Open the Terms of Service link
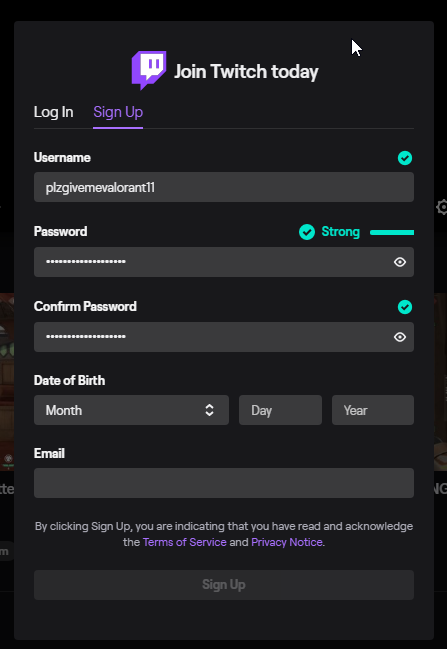This screenshot has height=649, width=447. pos(185,542)
